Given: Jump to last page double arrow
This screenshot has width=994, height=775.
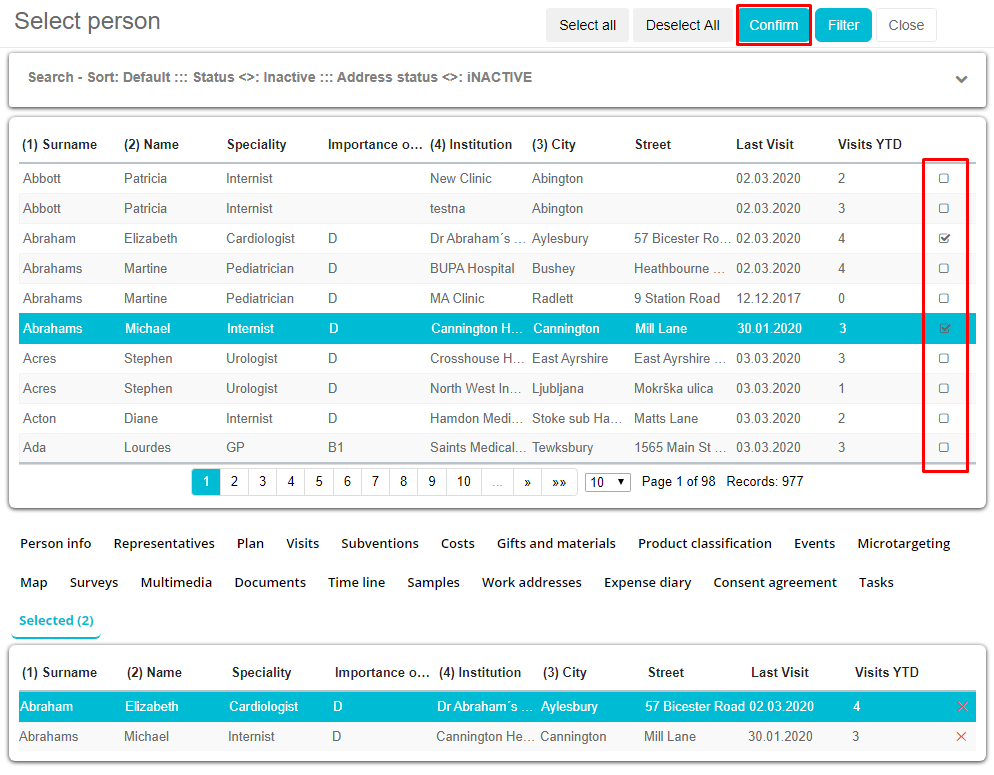Looking at the screenshot, I should pyautogui.click(x=558, y=482).
